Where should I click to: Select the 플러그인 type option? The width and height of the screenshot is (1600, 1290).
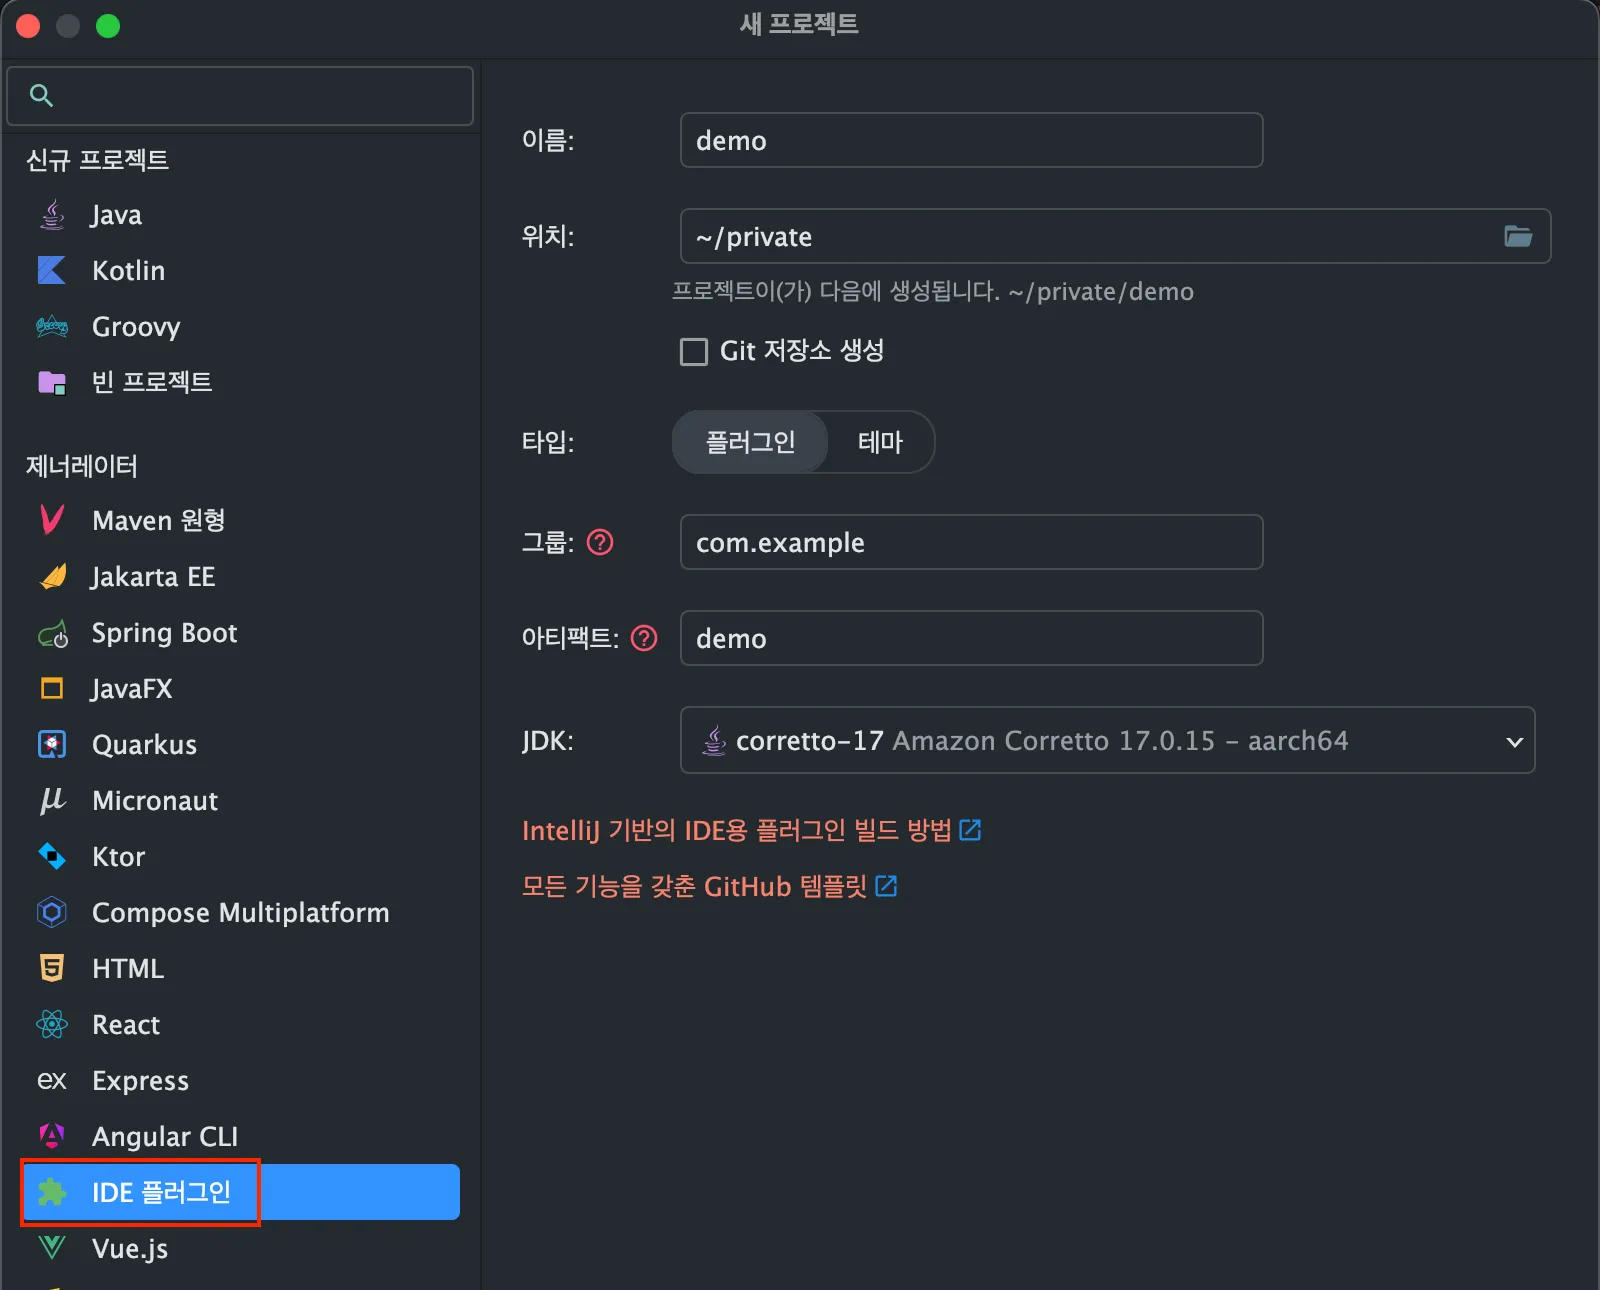tap(750, 442)
